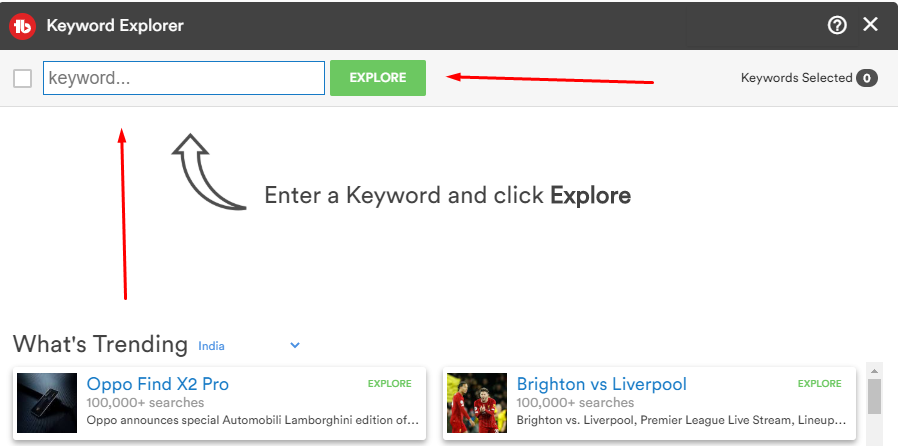This screenshot has height=446, width=898.
Task: Click the TubeBuddy logo icon
Action: pyautogui.click(x=23, y=26)
